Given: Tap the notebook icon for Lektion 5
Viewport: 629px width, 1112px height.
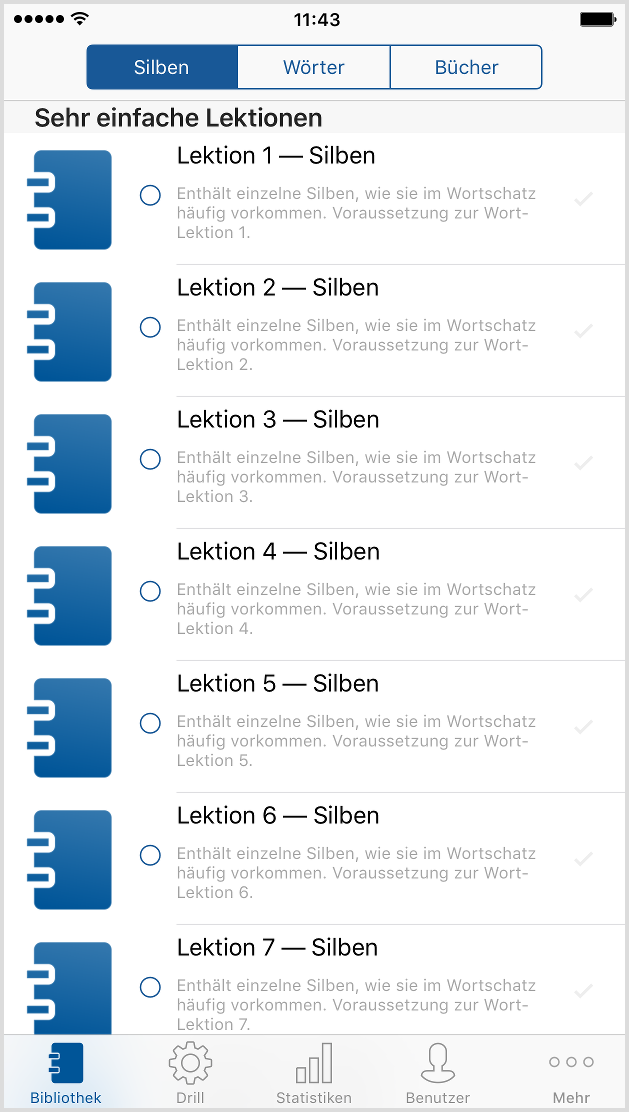Looking at the screenshot, I should tap(72, 728).
